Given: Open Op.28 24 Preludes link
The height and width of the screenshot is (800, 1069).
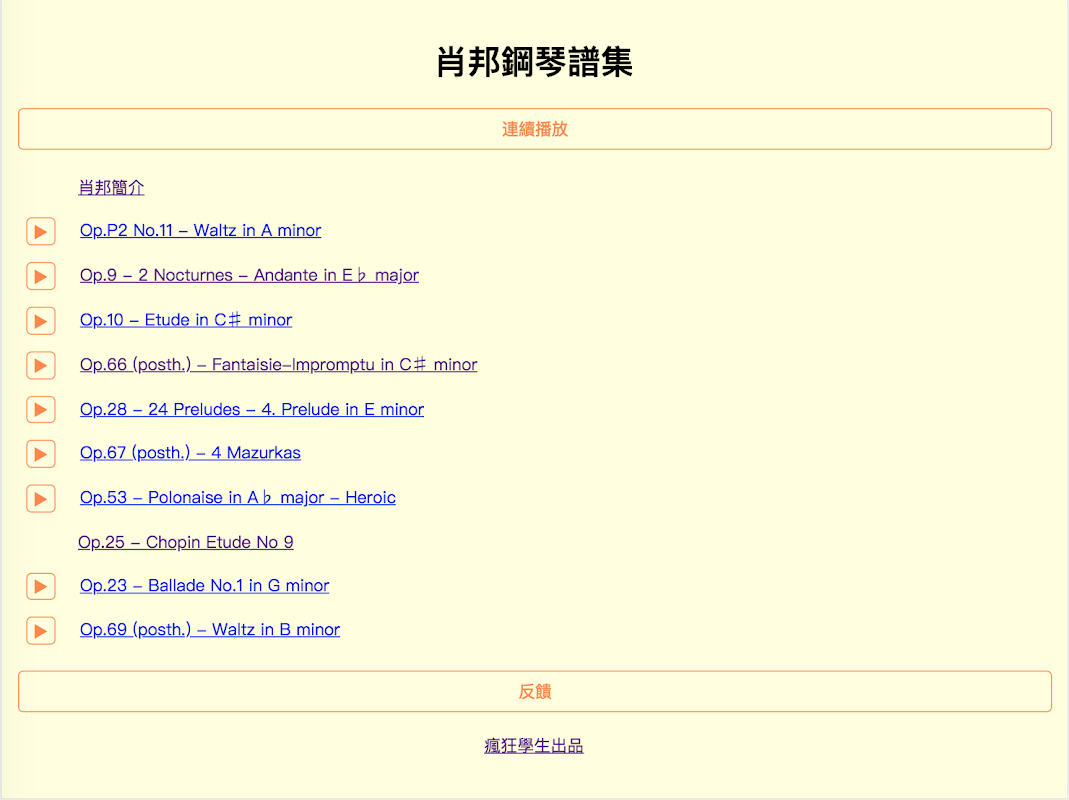Looking at the screenshot, I should click(x=252, y=409).
